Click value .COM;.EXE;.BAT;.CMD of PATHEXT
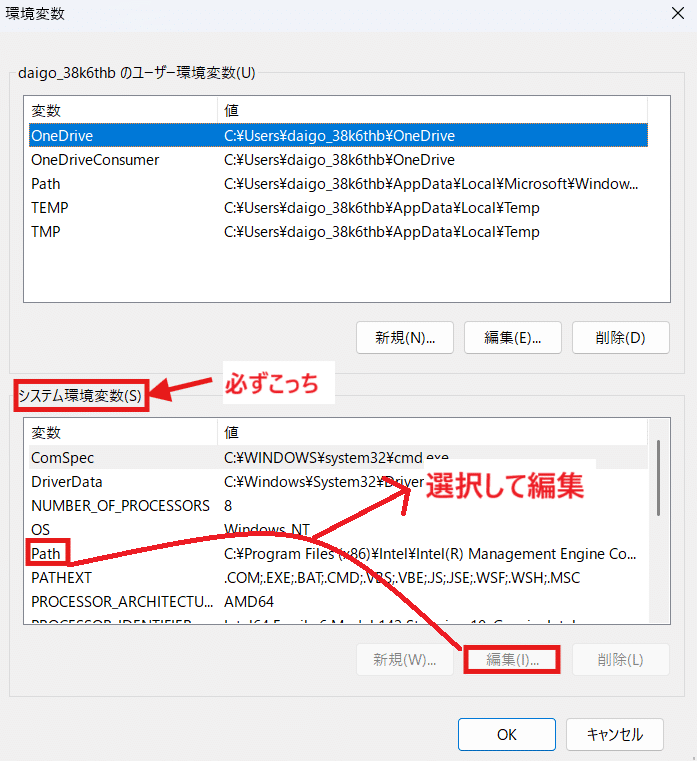This screenshot has width=697, height=761. tap(402, 578)
